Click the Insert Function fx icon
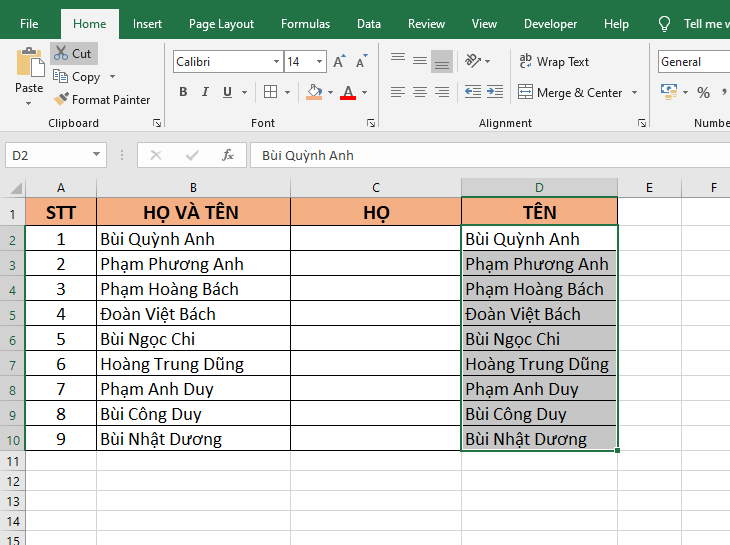 click(x=227, y=155)
